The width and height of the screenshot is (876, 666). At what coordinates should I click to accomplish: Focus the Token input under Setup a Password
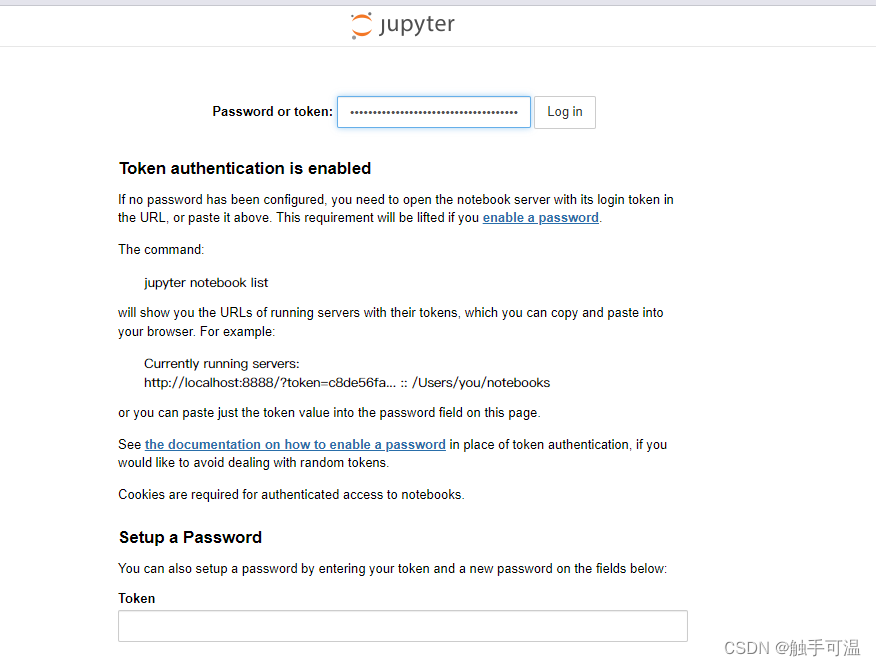click(402, 625)
